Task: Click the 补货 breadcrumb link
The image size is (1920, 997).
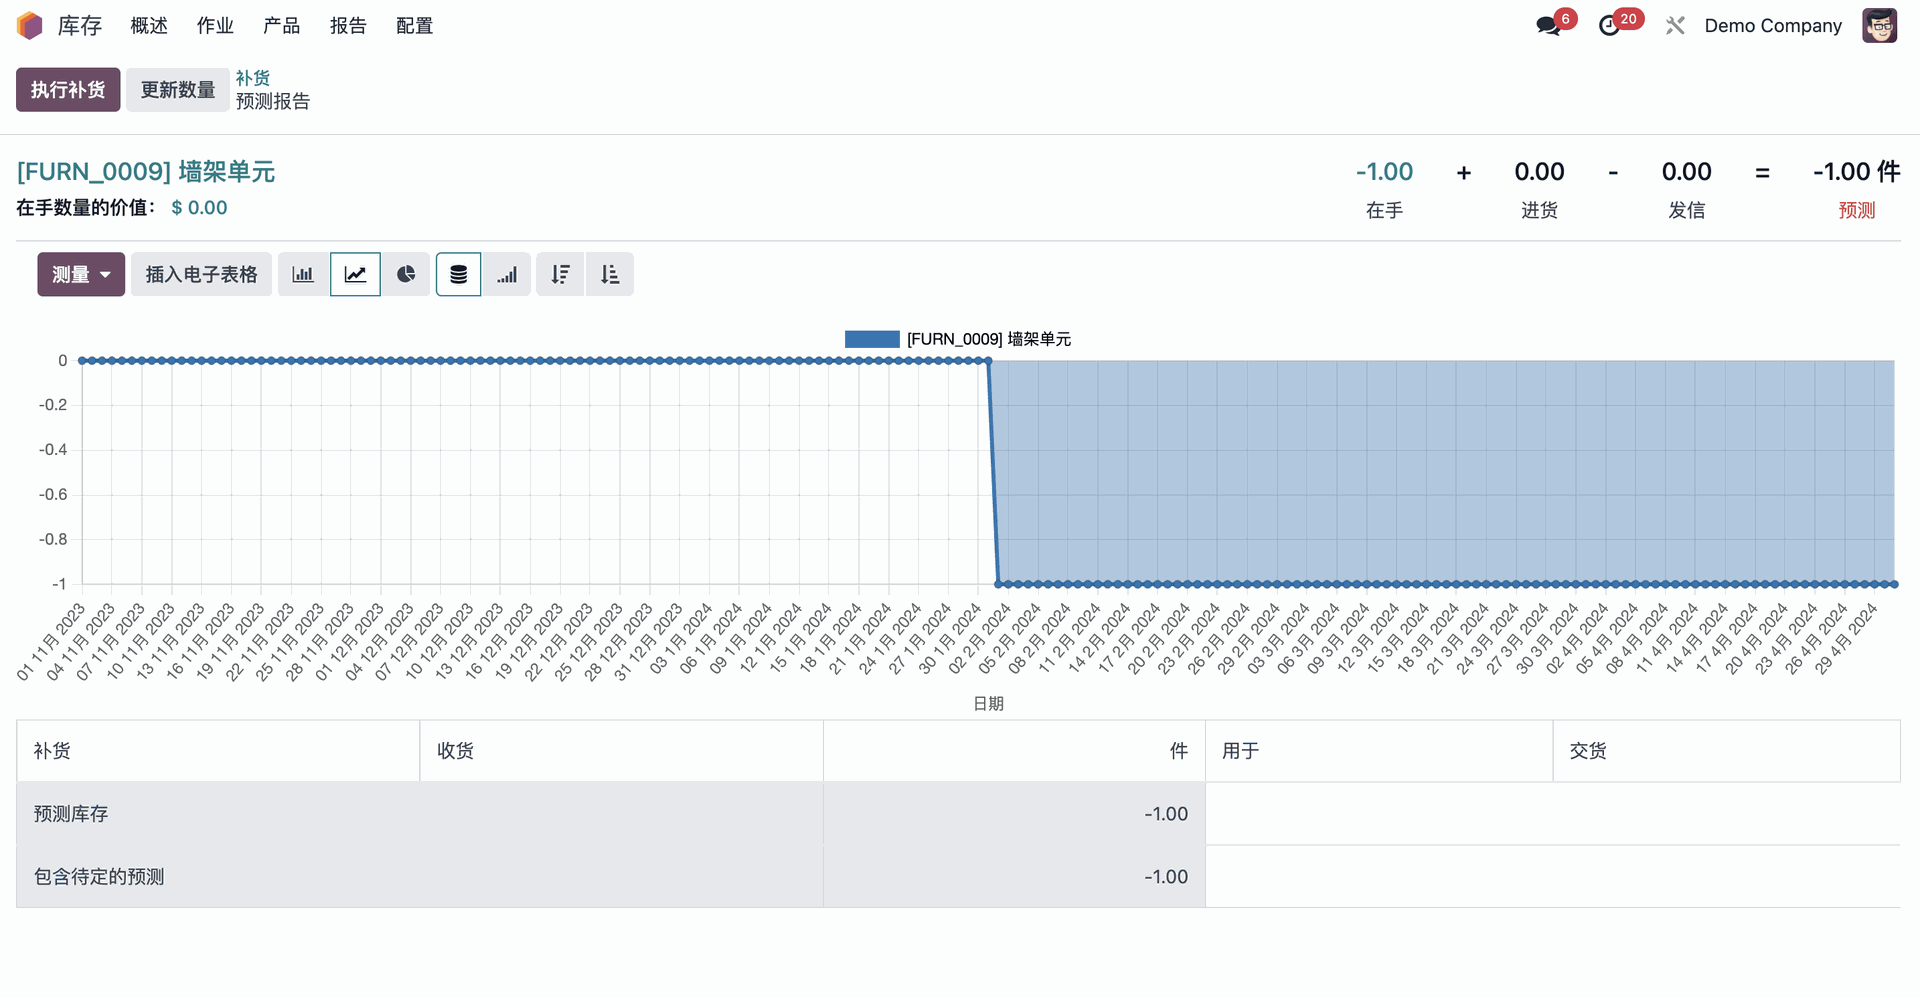Action: click(x=253, y=78)
